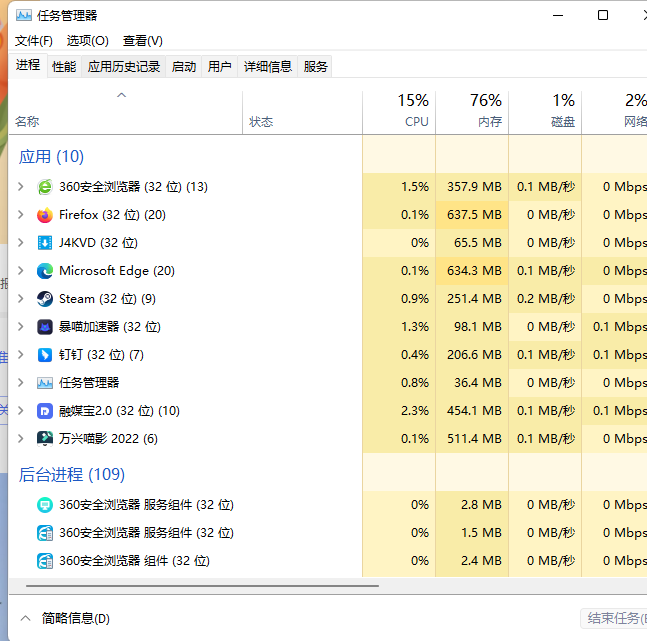
Task: Expand the Steam (32 位) (9) group
Action: (21, 299)
